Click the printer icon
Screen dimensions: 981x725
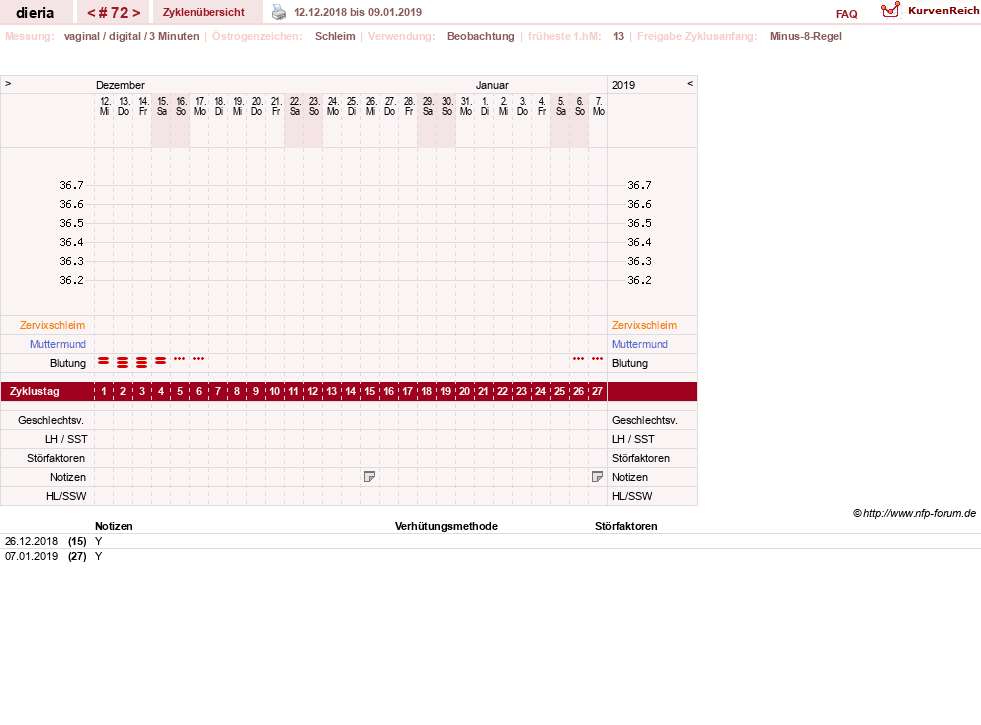[278, 12]
